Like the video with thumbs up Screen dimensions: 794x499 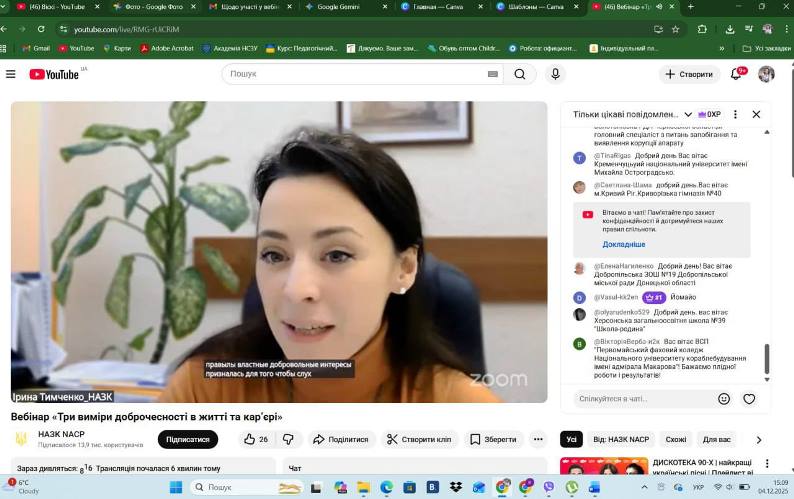coord(256,439)
